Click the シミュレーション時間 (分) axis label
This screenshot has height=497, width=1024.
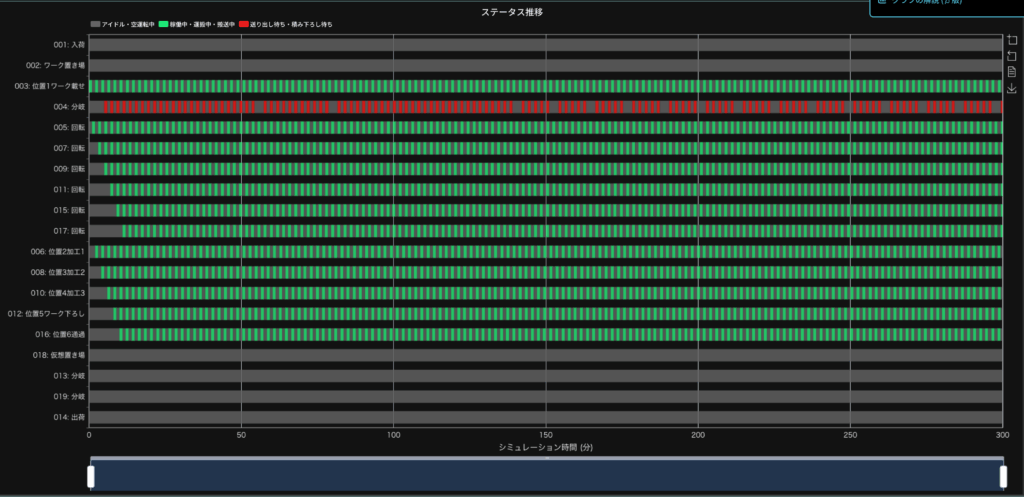[546, 447]
